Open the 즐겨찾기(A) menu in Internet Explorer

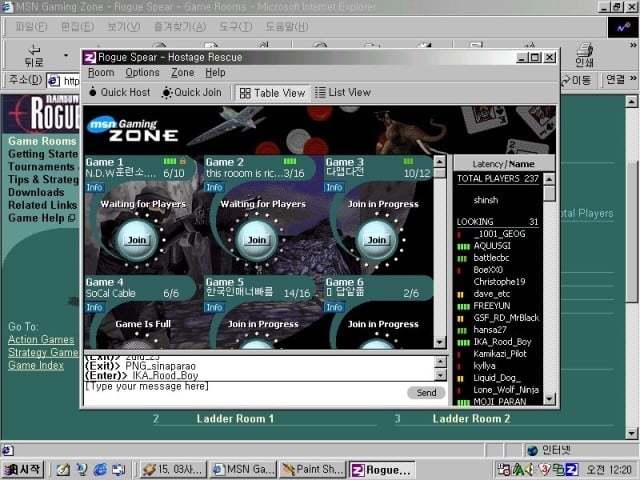(x=180, y=27)
